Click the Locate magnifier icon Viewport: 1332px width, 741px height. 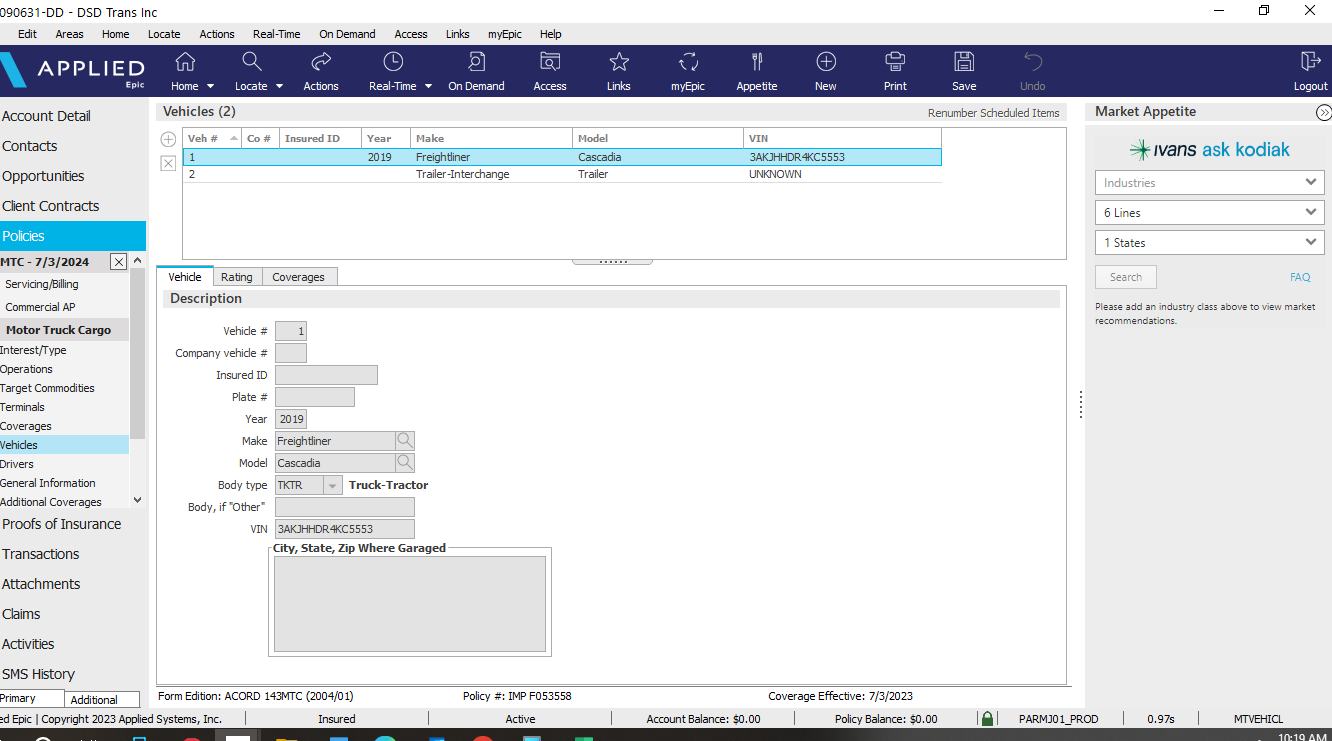(x=252, y=62)
